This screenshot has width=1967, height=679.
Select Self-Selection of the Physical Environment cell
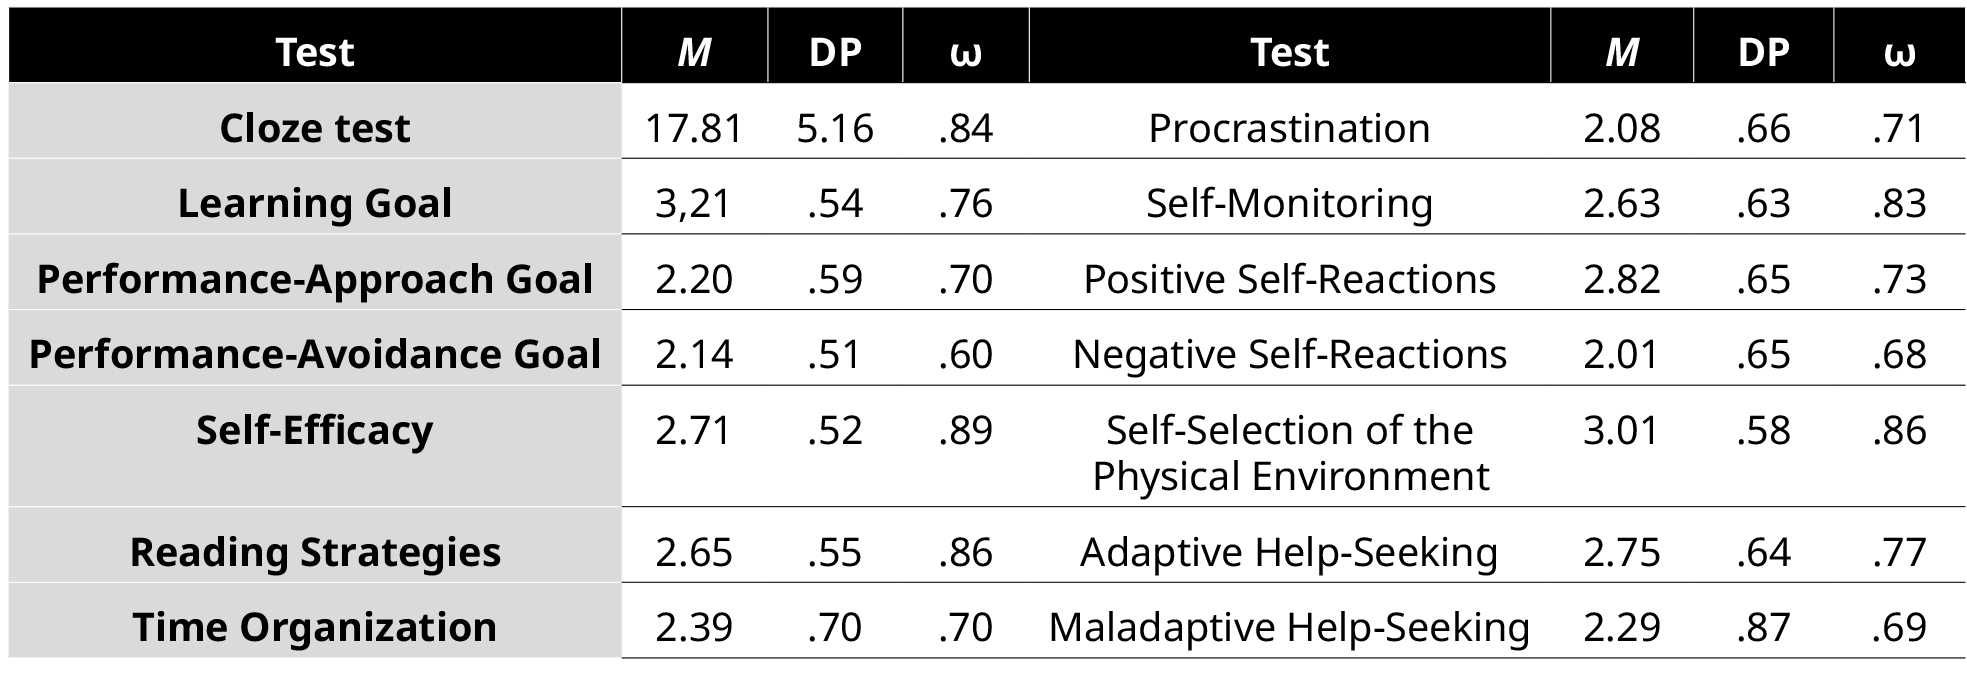click(1288, 453)
